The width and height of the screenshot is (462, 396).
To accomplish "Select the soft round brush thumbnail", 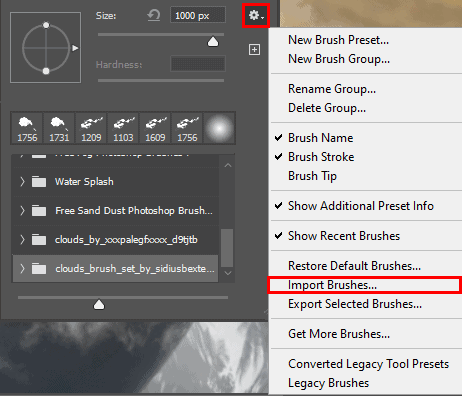I will pyautogui.click(x=219, y=128).
